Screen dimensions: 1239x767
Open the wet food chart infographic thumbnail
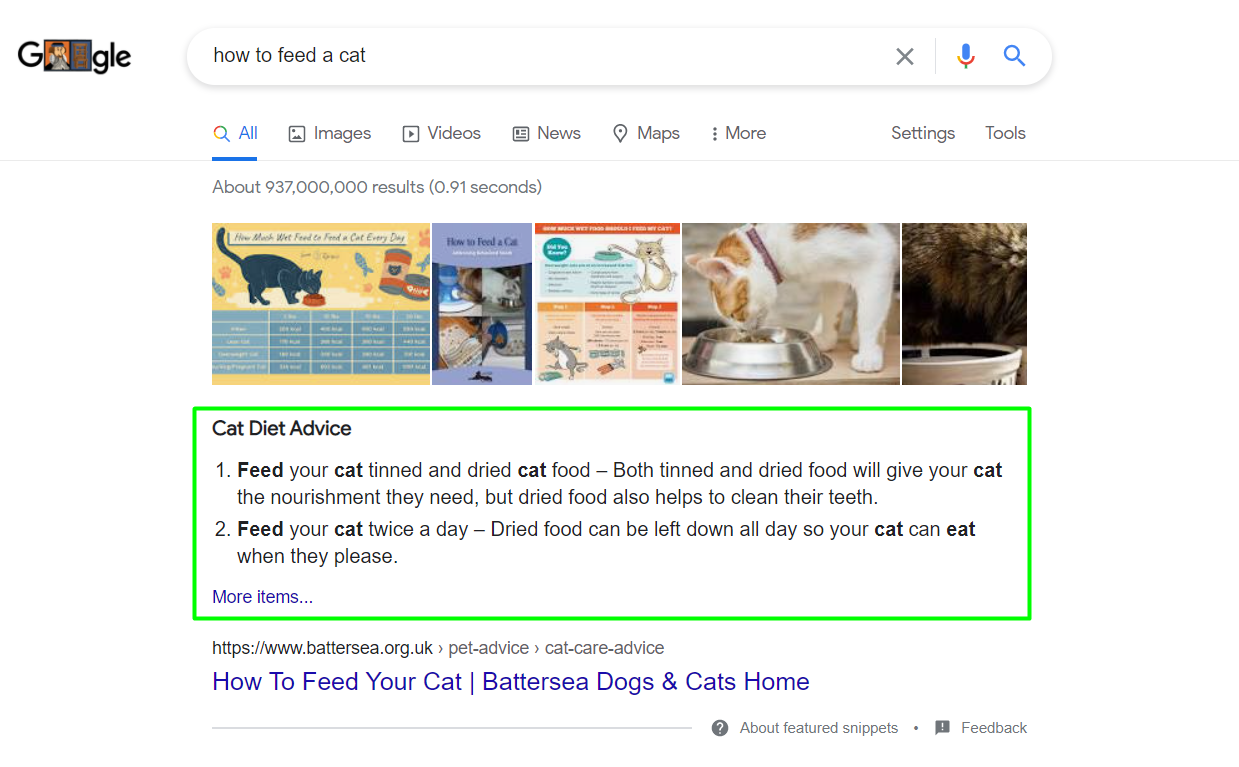tap(320, 304)
